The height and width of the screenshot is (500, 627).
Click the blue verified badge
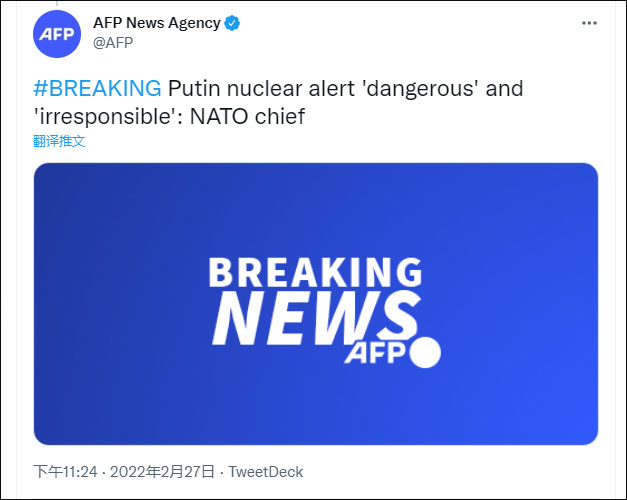coord(233,23)
